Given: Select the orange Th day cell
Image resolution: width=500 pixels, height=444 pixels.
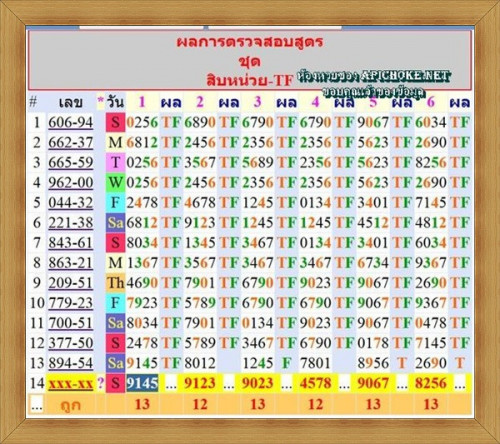Looking at the screenshot, I should coord(115,283).
